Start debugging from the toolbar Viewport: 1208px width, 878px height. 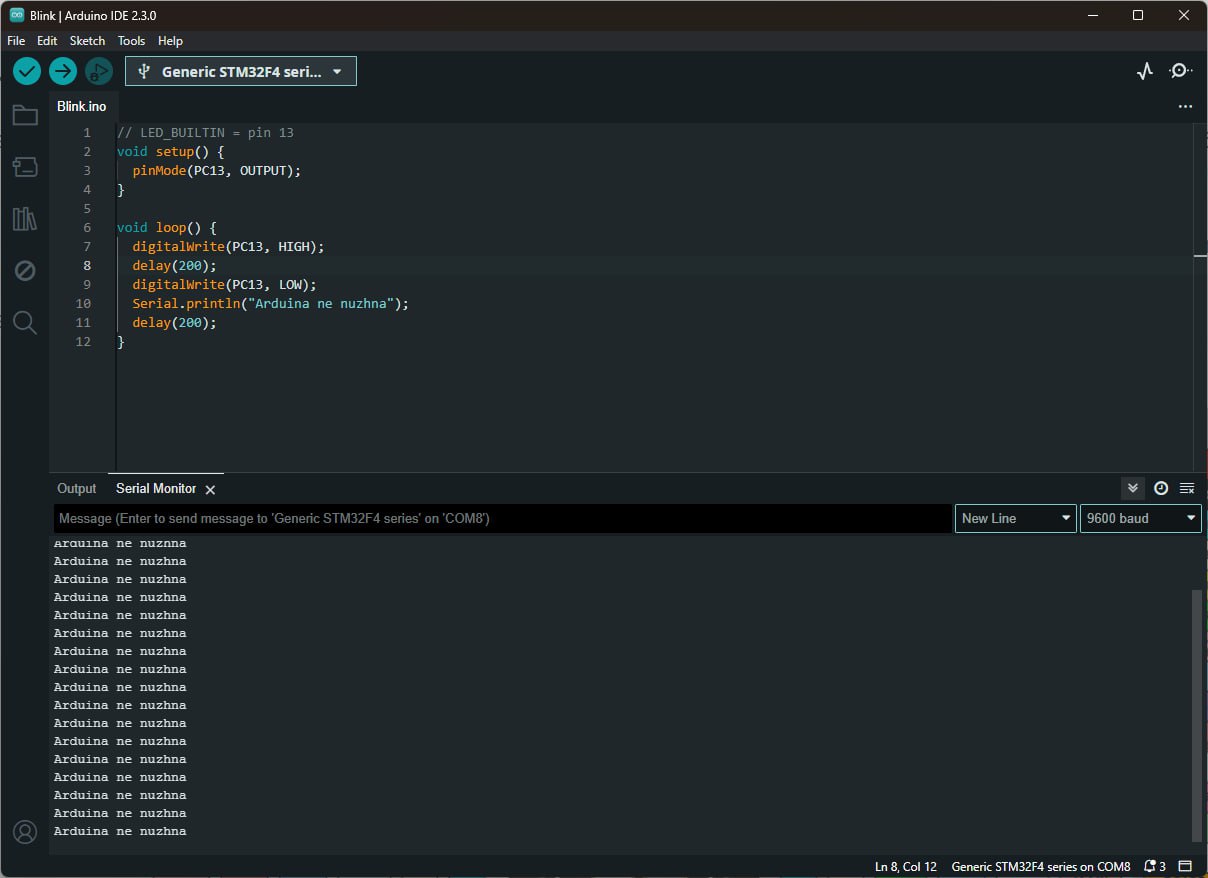point(98,71)
